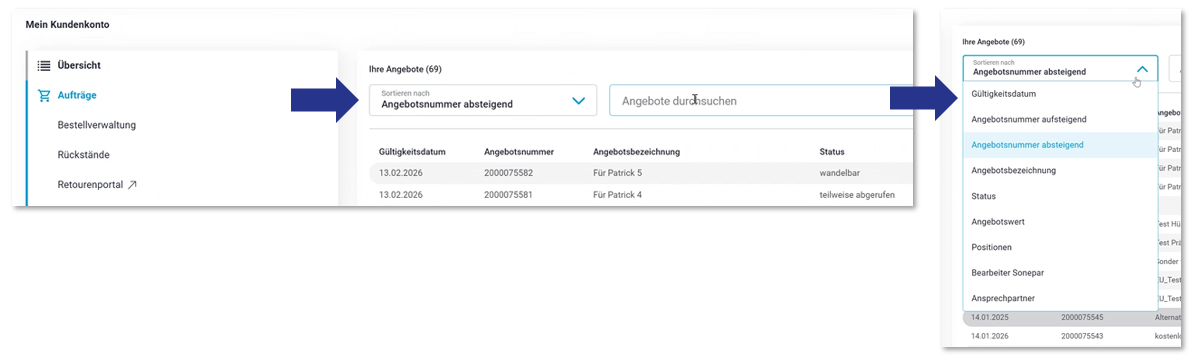Choose Status sort option in list
Screen dimensions: 1193x360
[1060, 196]
